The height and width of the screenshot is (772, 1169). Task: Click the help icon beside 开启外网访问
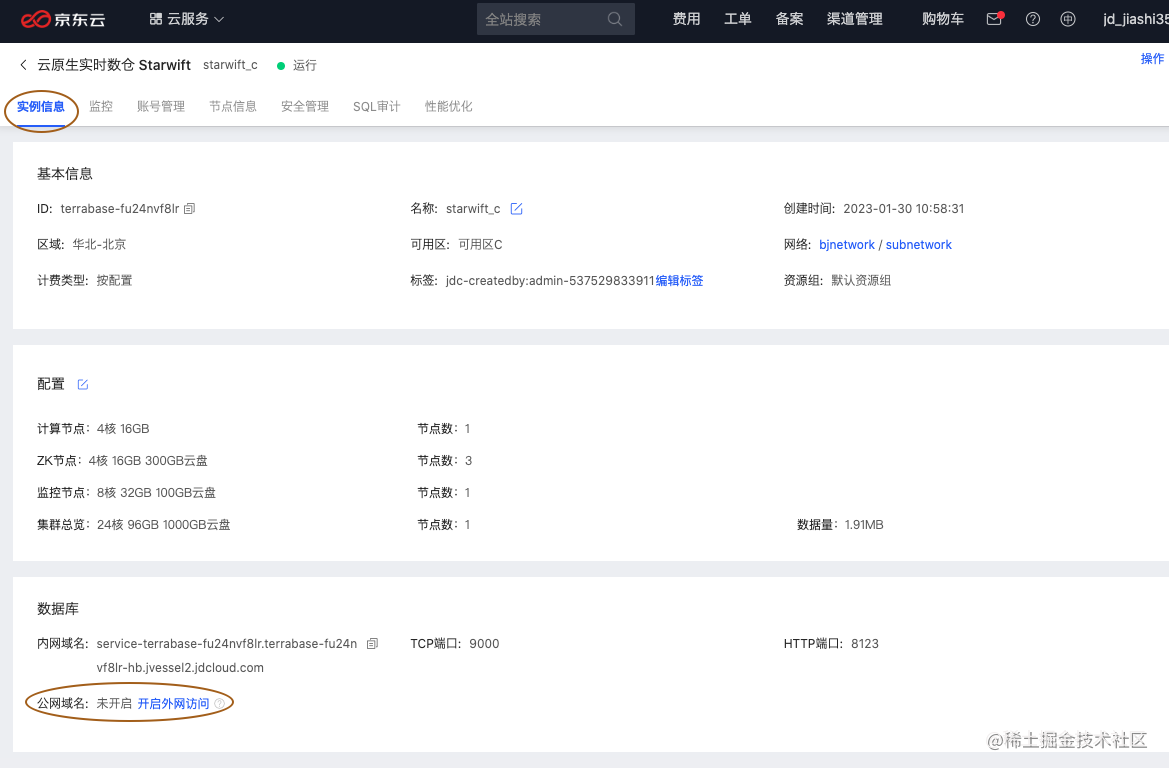coord(219,703)
